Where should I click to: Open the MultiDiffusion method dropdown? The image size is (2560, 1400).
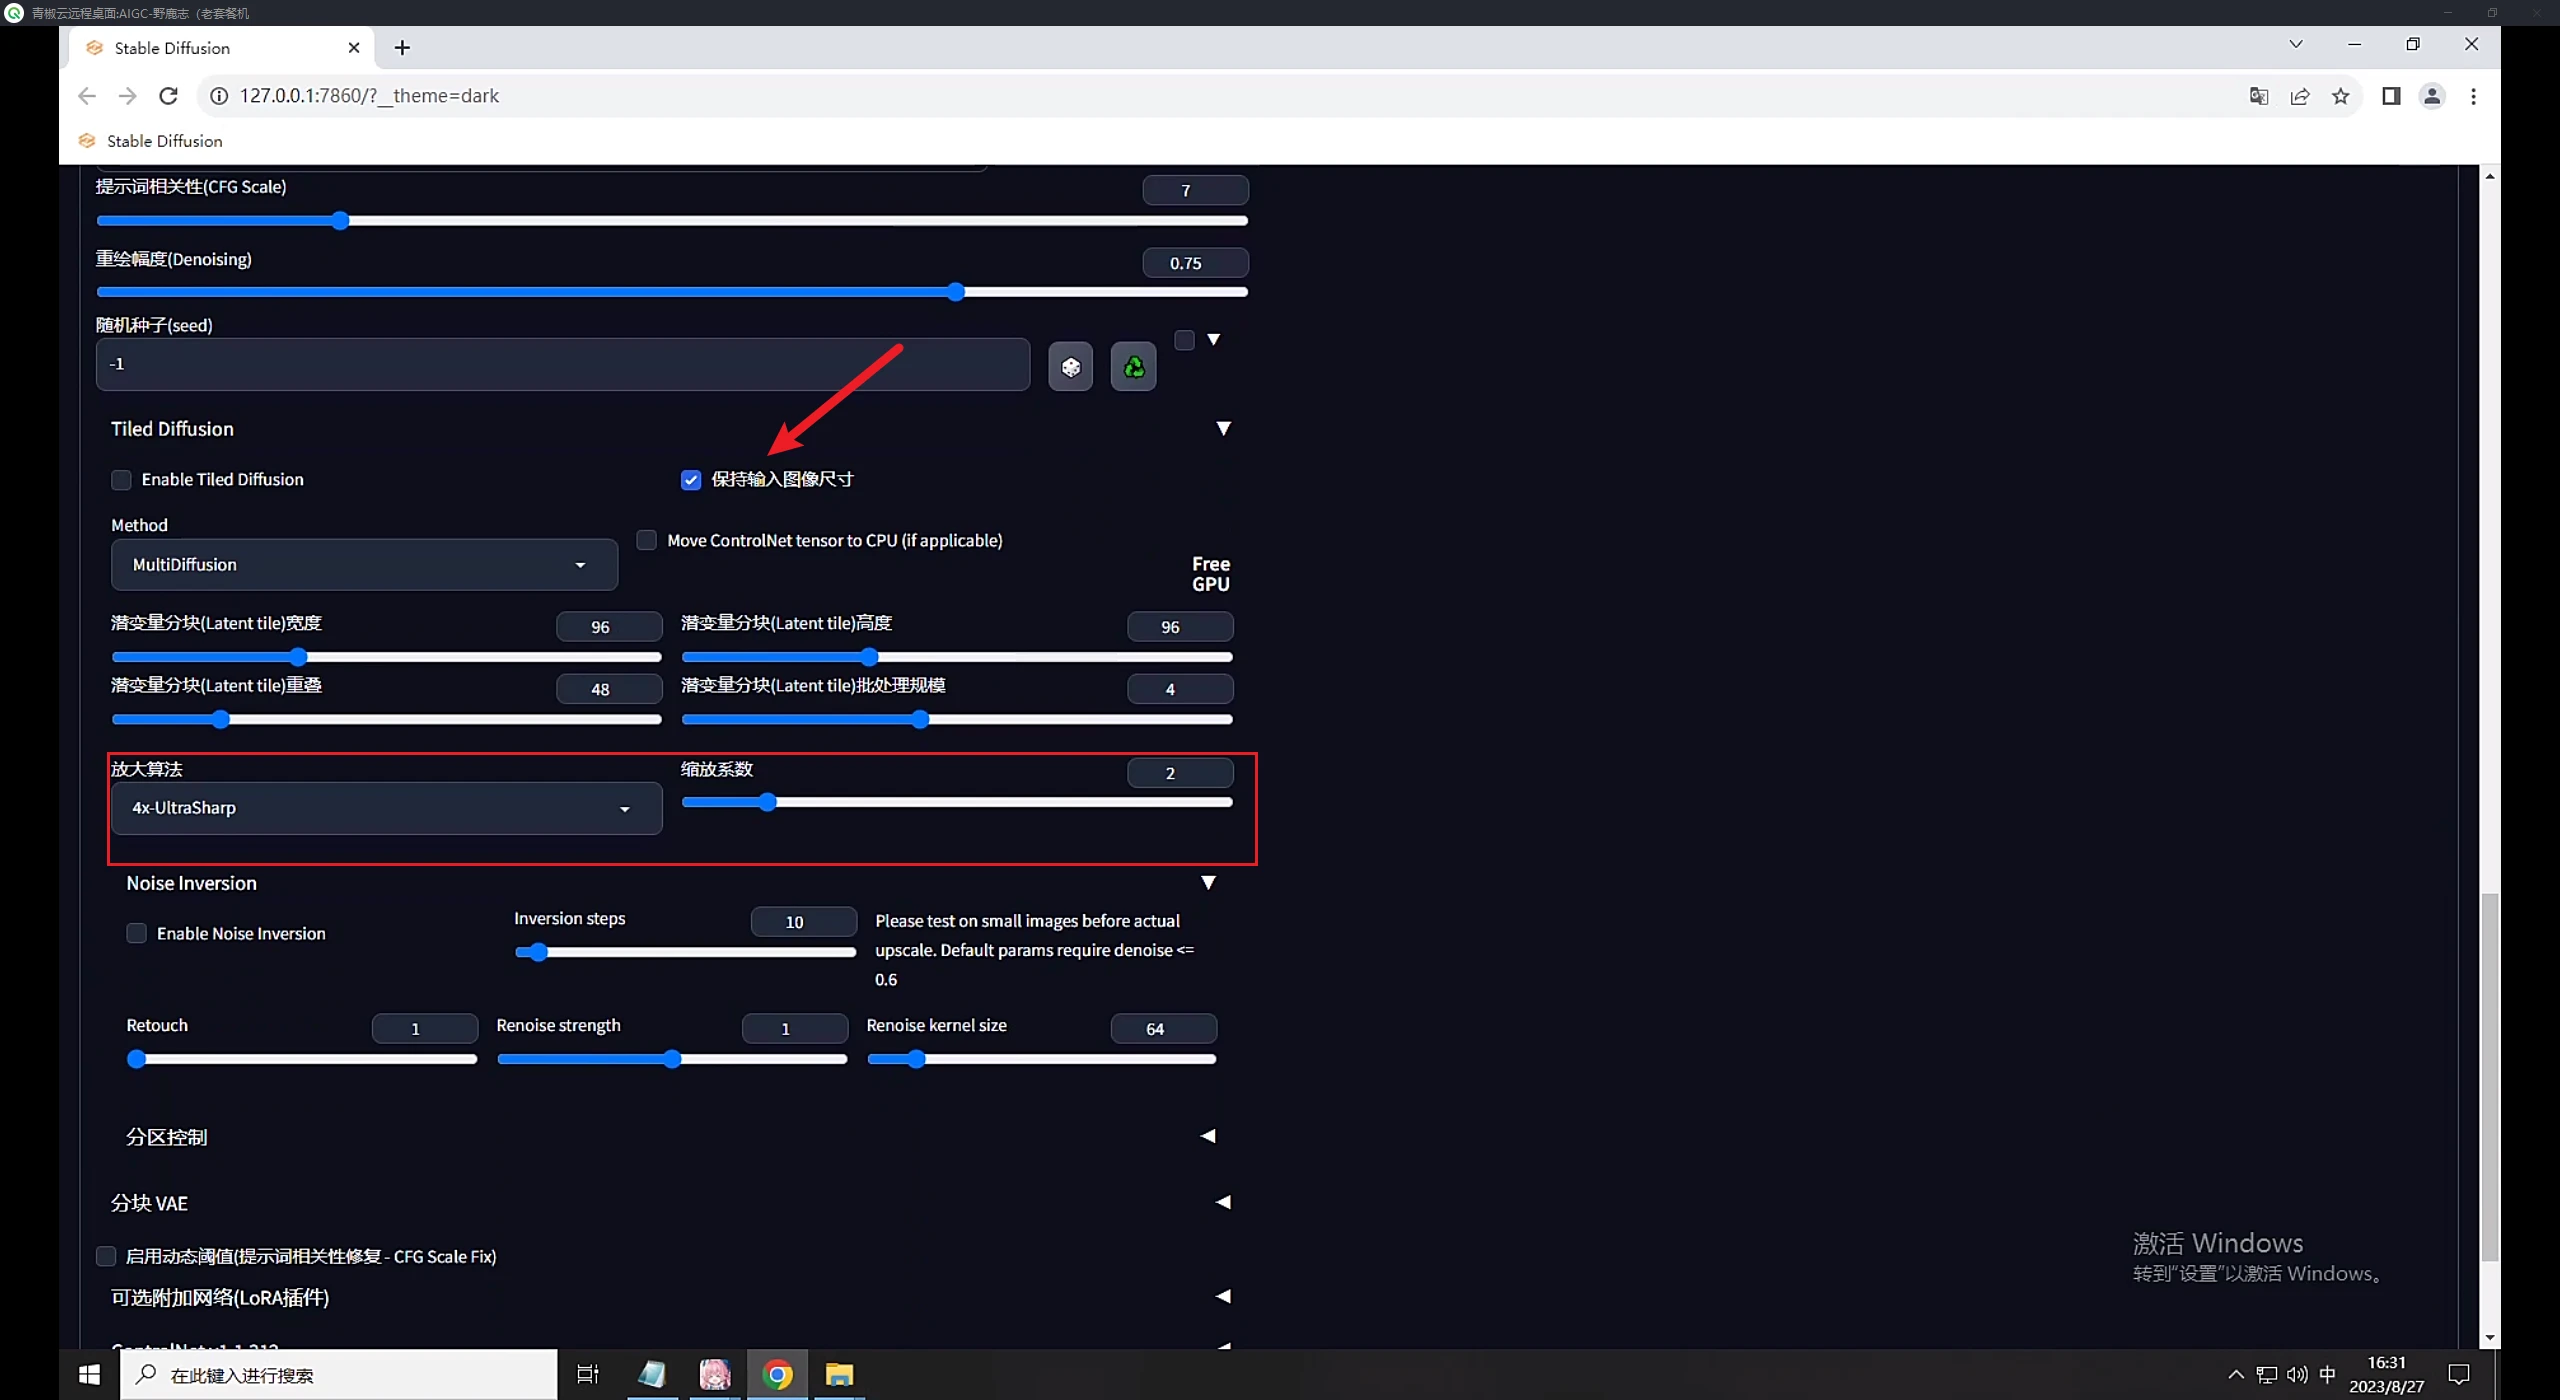tap(364, 565)
